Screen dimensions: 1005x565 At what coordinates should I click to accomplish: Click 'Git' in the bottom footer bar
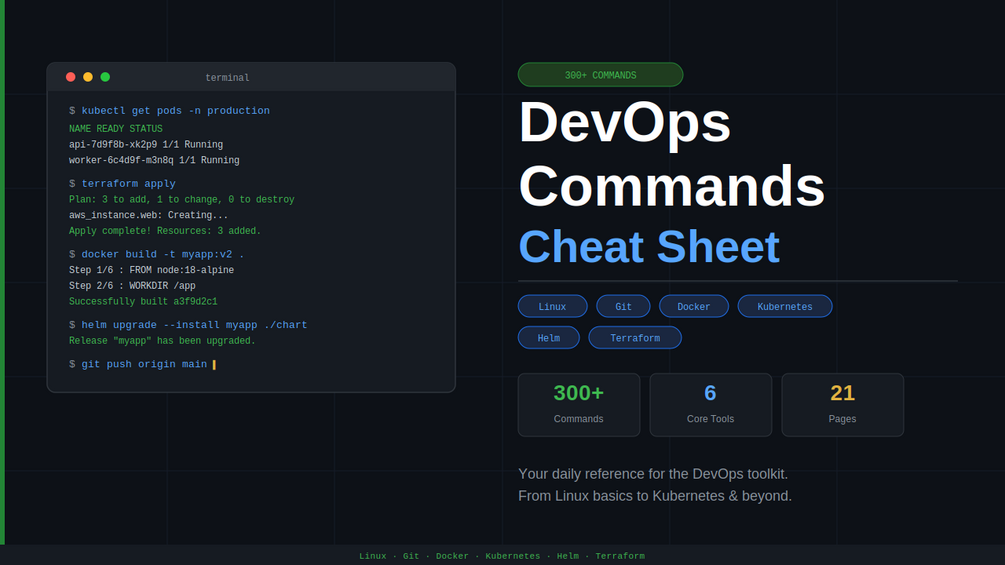pyautogui.click(x=411, y=556)
